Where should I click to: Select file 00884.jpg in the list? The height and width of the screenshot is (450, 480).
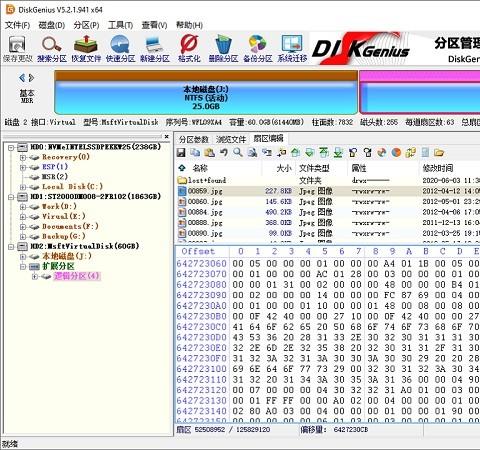pyautogui.click(x=328, y=212)
